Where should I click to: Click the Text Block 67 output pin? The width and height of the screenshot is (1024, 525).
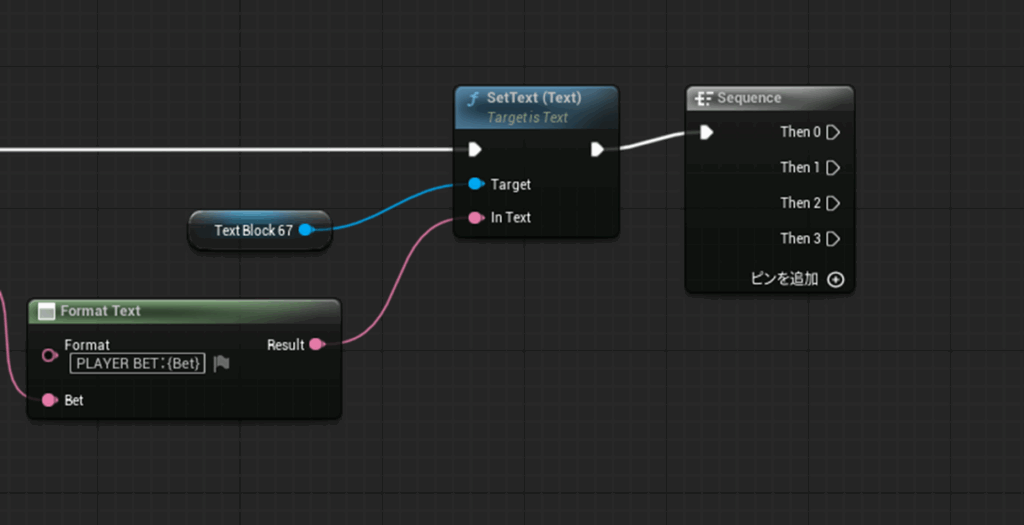306,230
